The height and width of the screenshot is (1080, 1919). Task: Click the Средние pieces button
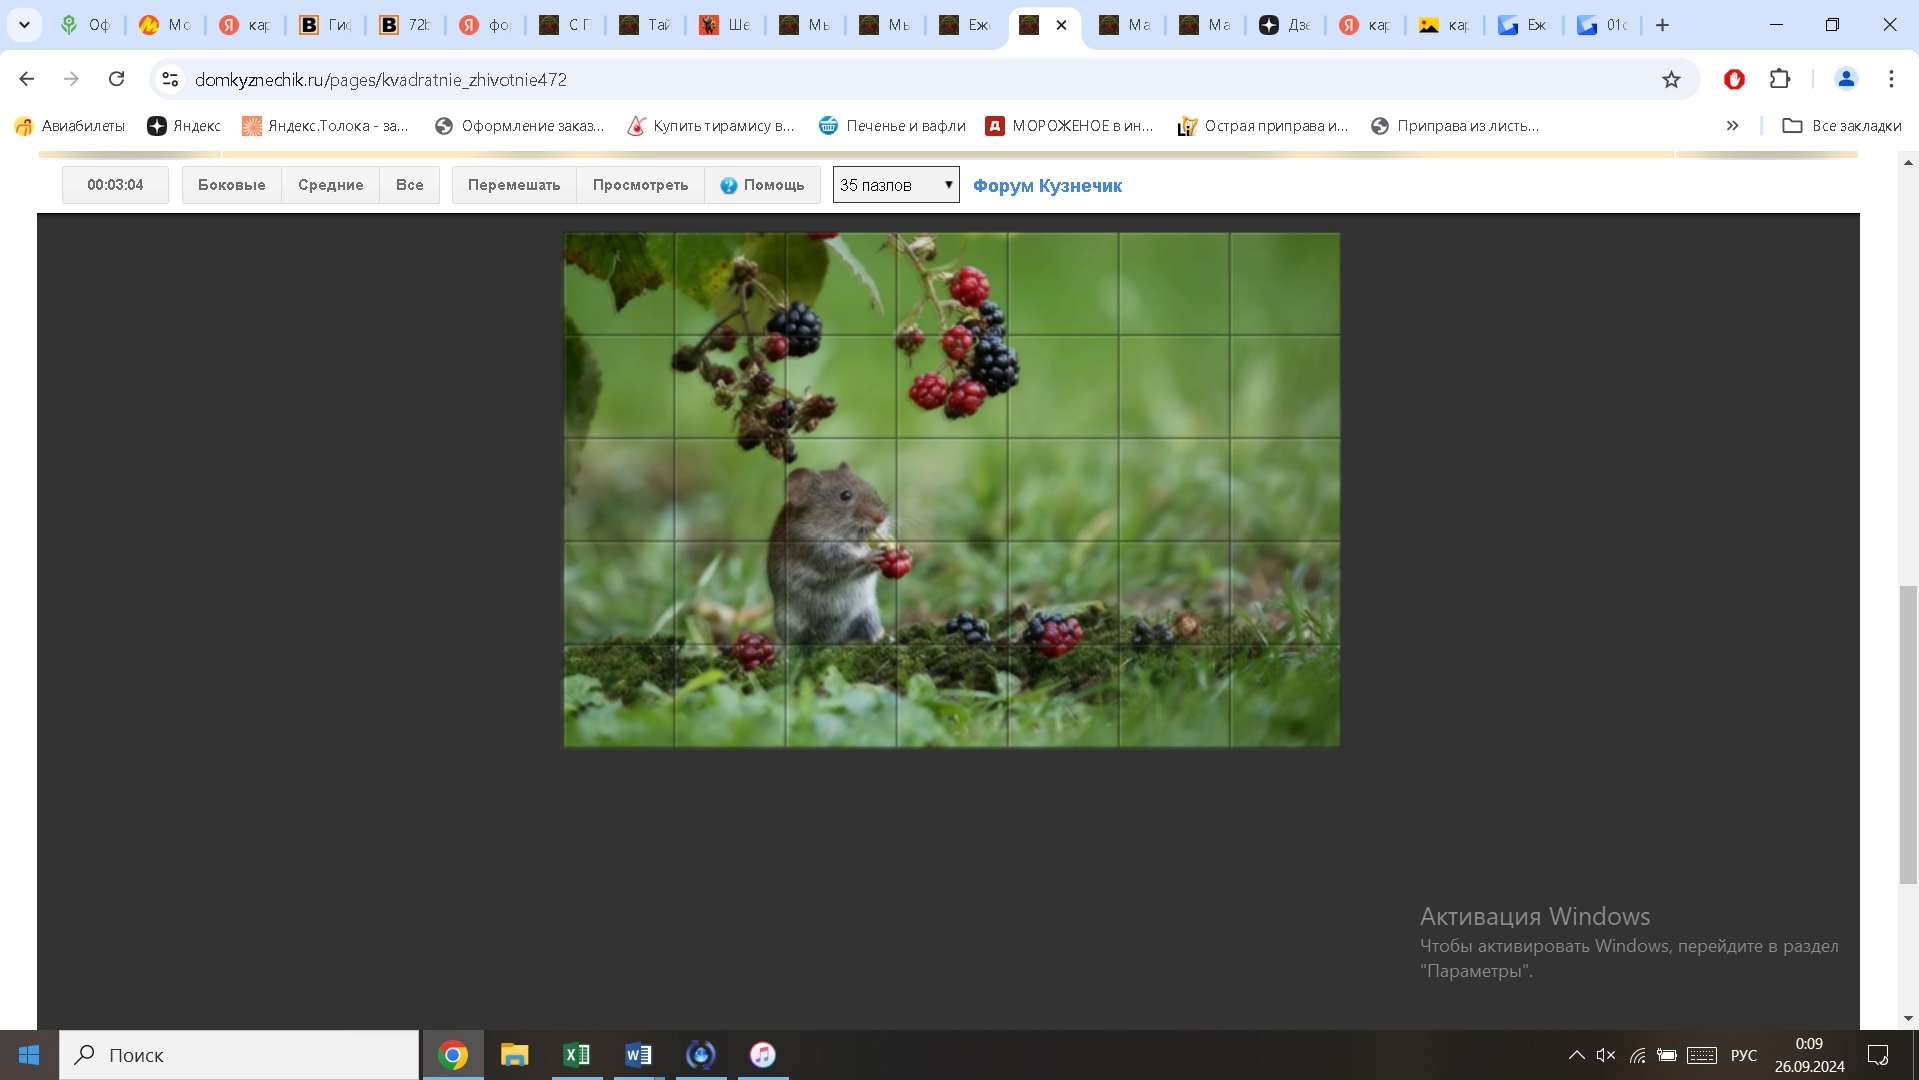point(331,185)
